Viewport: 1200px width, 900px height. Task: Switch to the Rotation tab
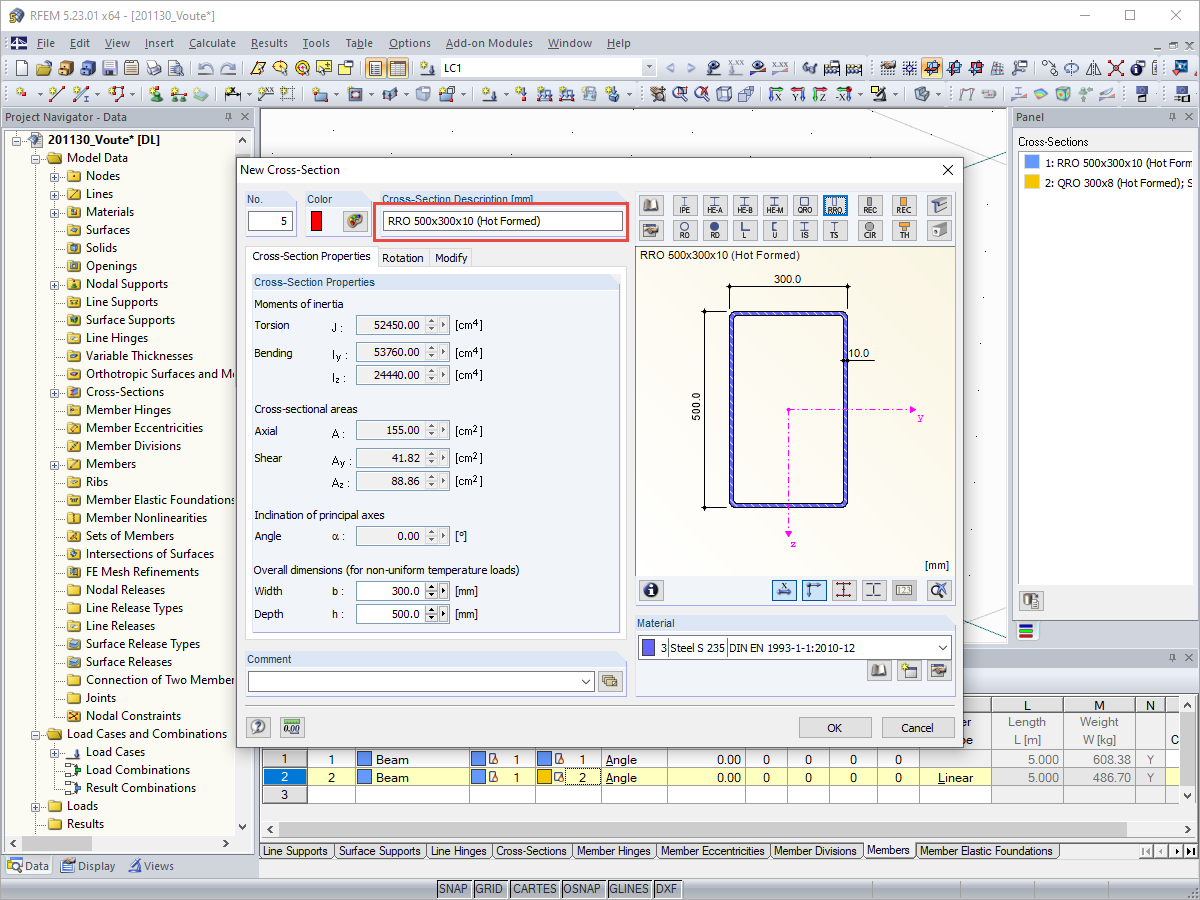pyautogui.click(x=403, y=258)
